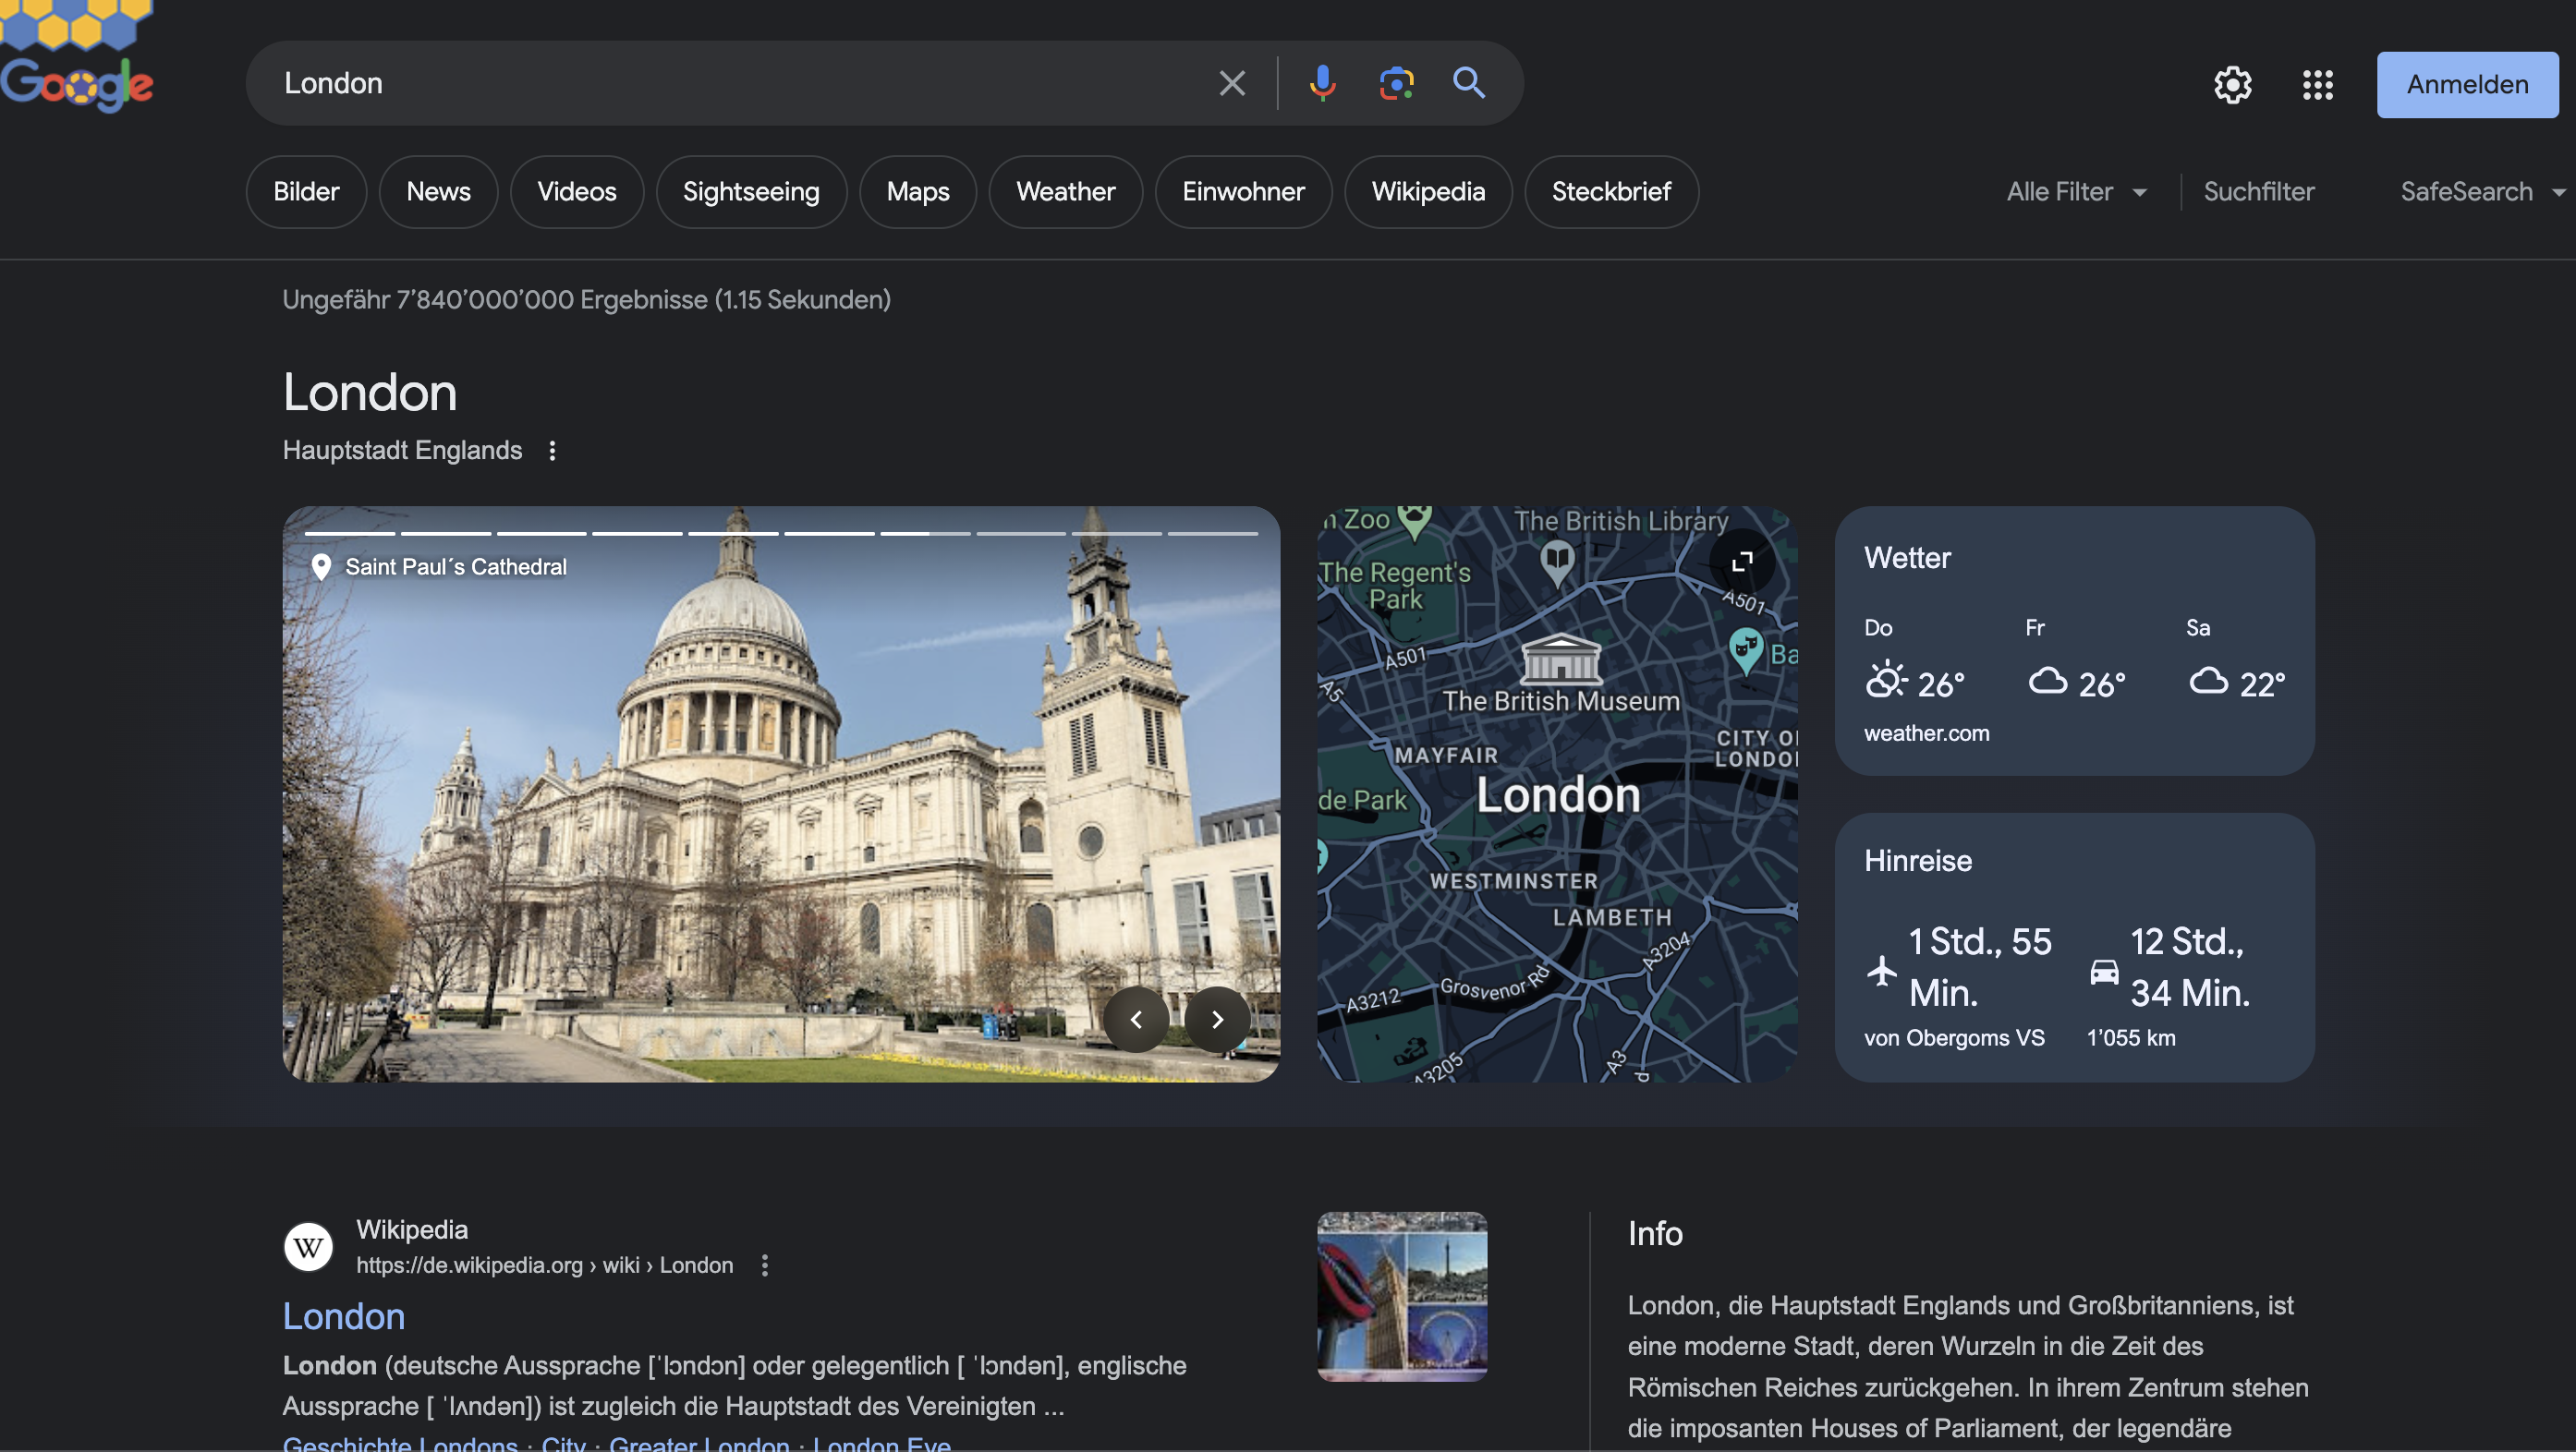This screenshot has height=1452, width=2576.
Task: Open the Suchfilter options
Action: pos(2258,192)
